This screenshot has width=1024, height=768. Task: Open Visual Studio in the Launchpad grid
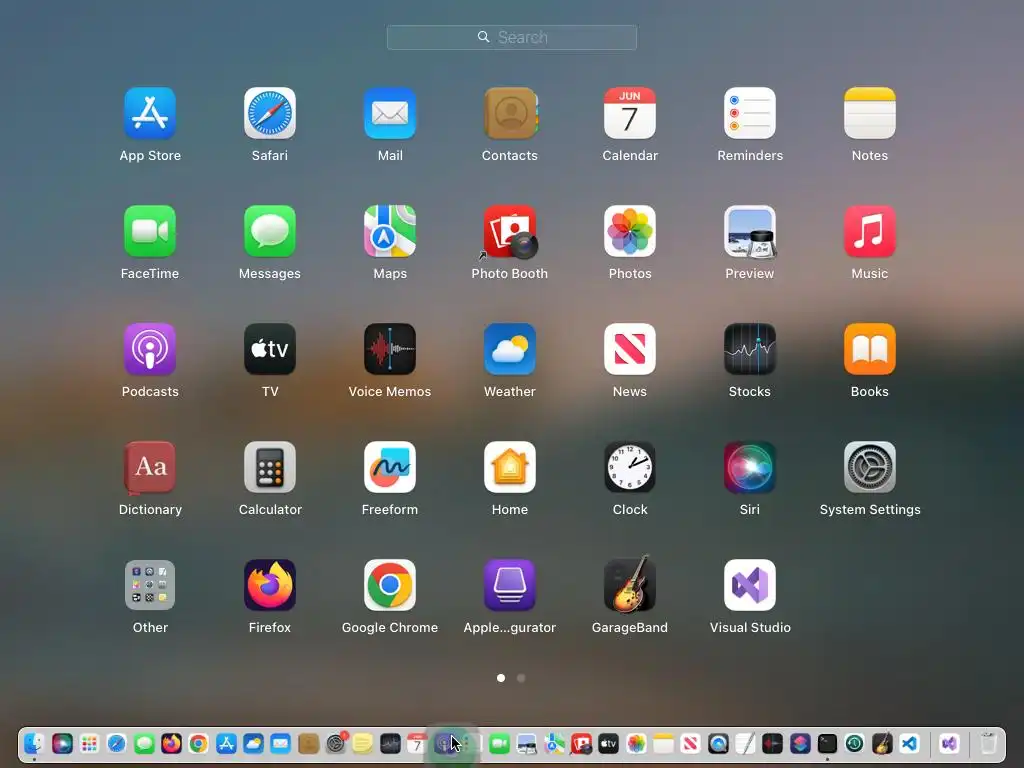pyautogui.click(x=750, y=585)
